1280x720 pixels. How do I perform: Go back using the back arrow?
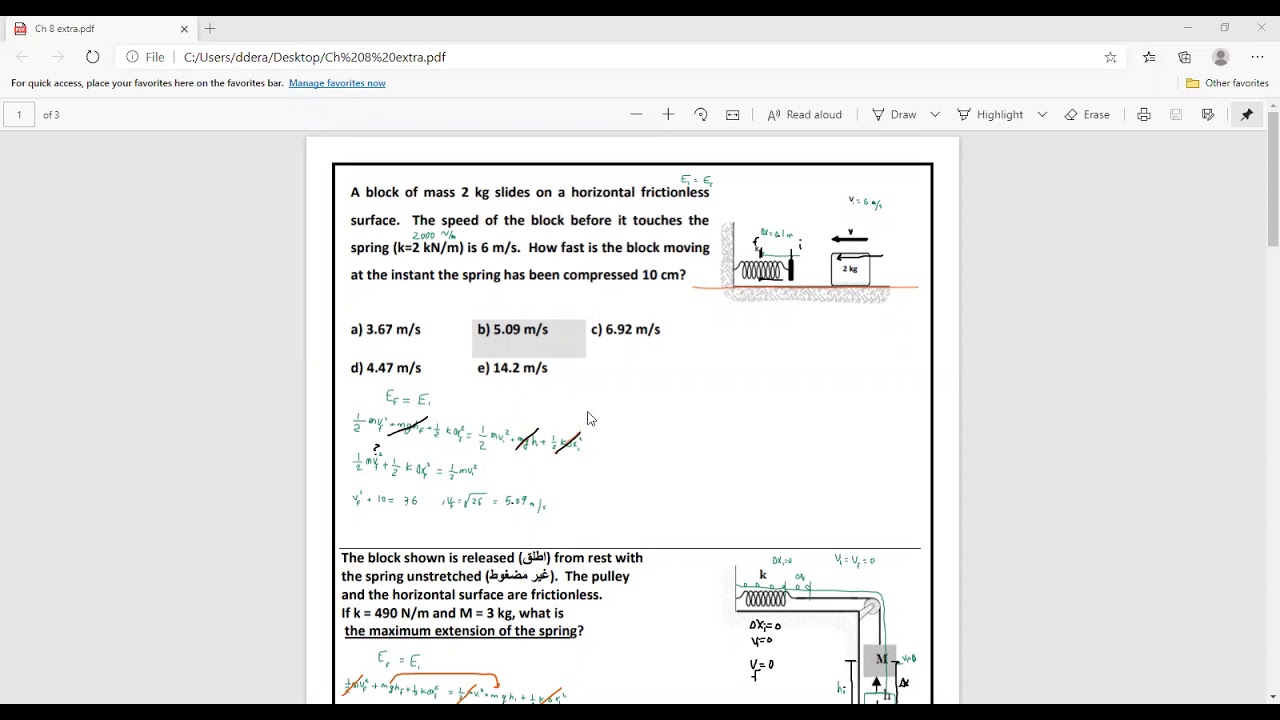click(23, 57)
